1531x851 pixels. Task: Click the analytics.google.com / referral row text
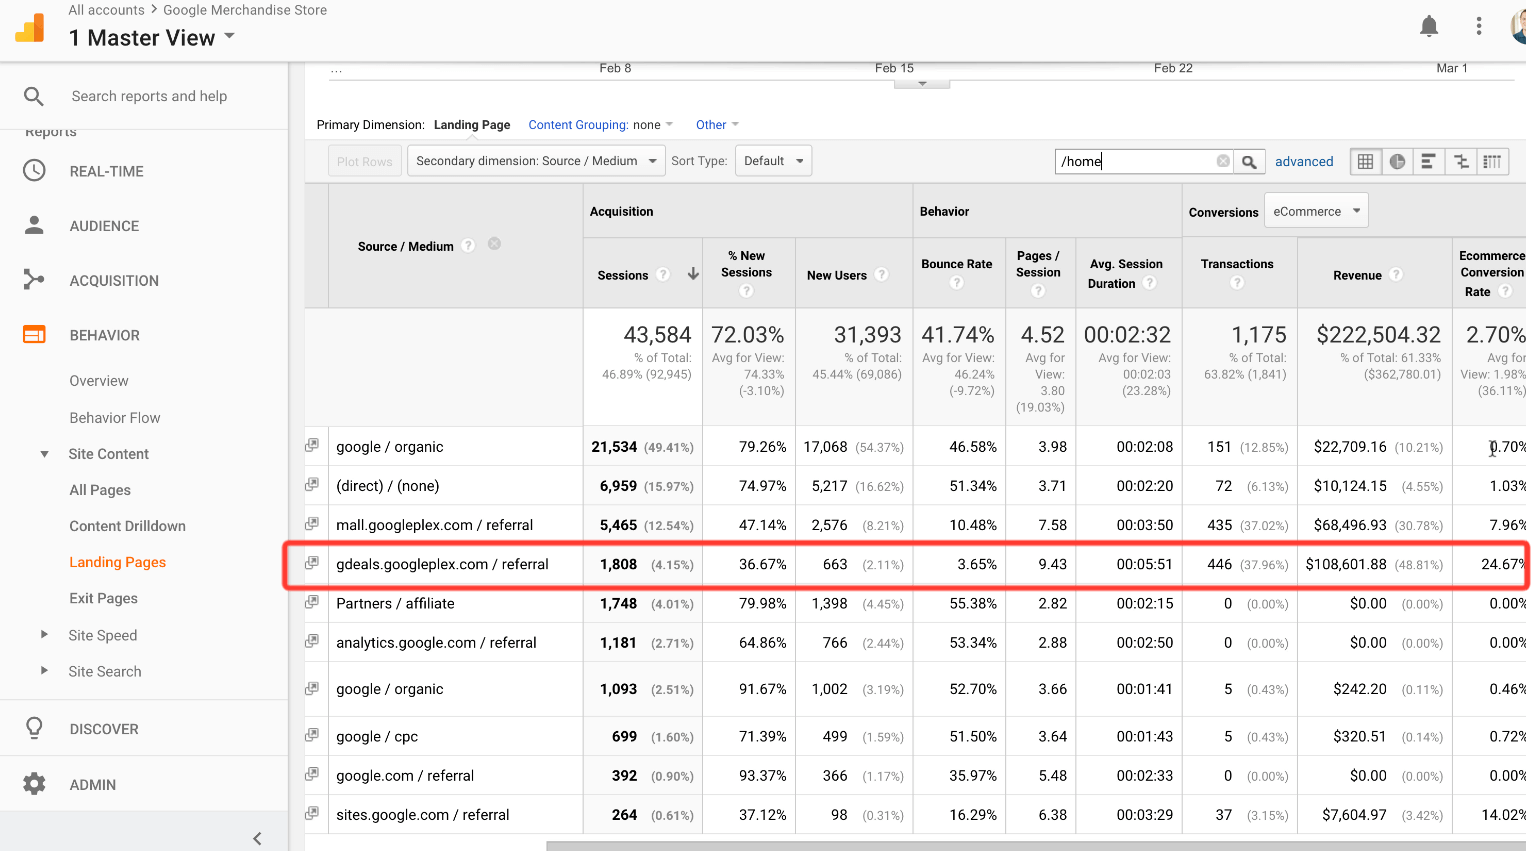click(436, 642)
